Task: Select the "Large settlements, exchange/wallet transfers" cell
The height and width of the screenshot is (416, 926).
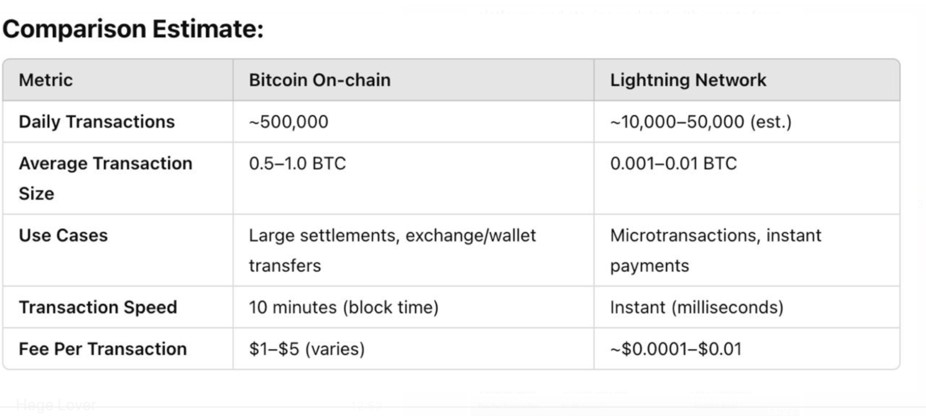Action: coord(392,250)
